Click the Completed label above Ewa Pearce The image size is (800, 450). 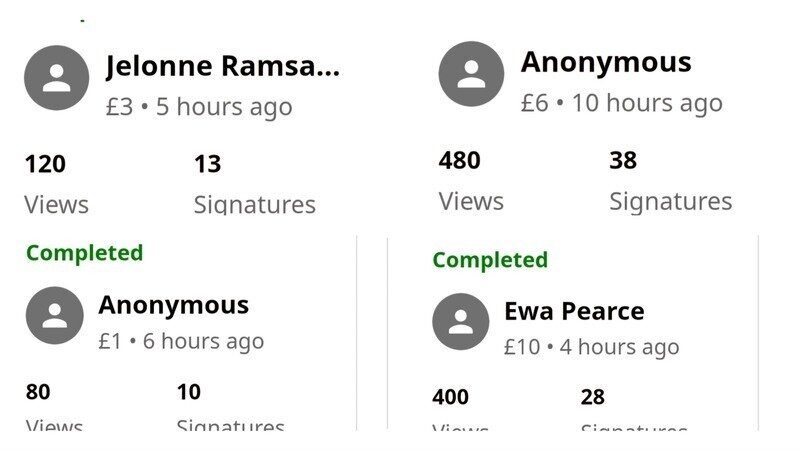(x=490, y=260)
